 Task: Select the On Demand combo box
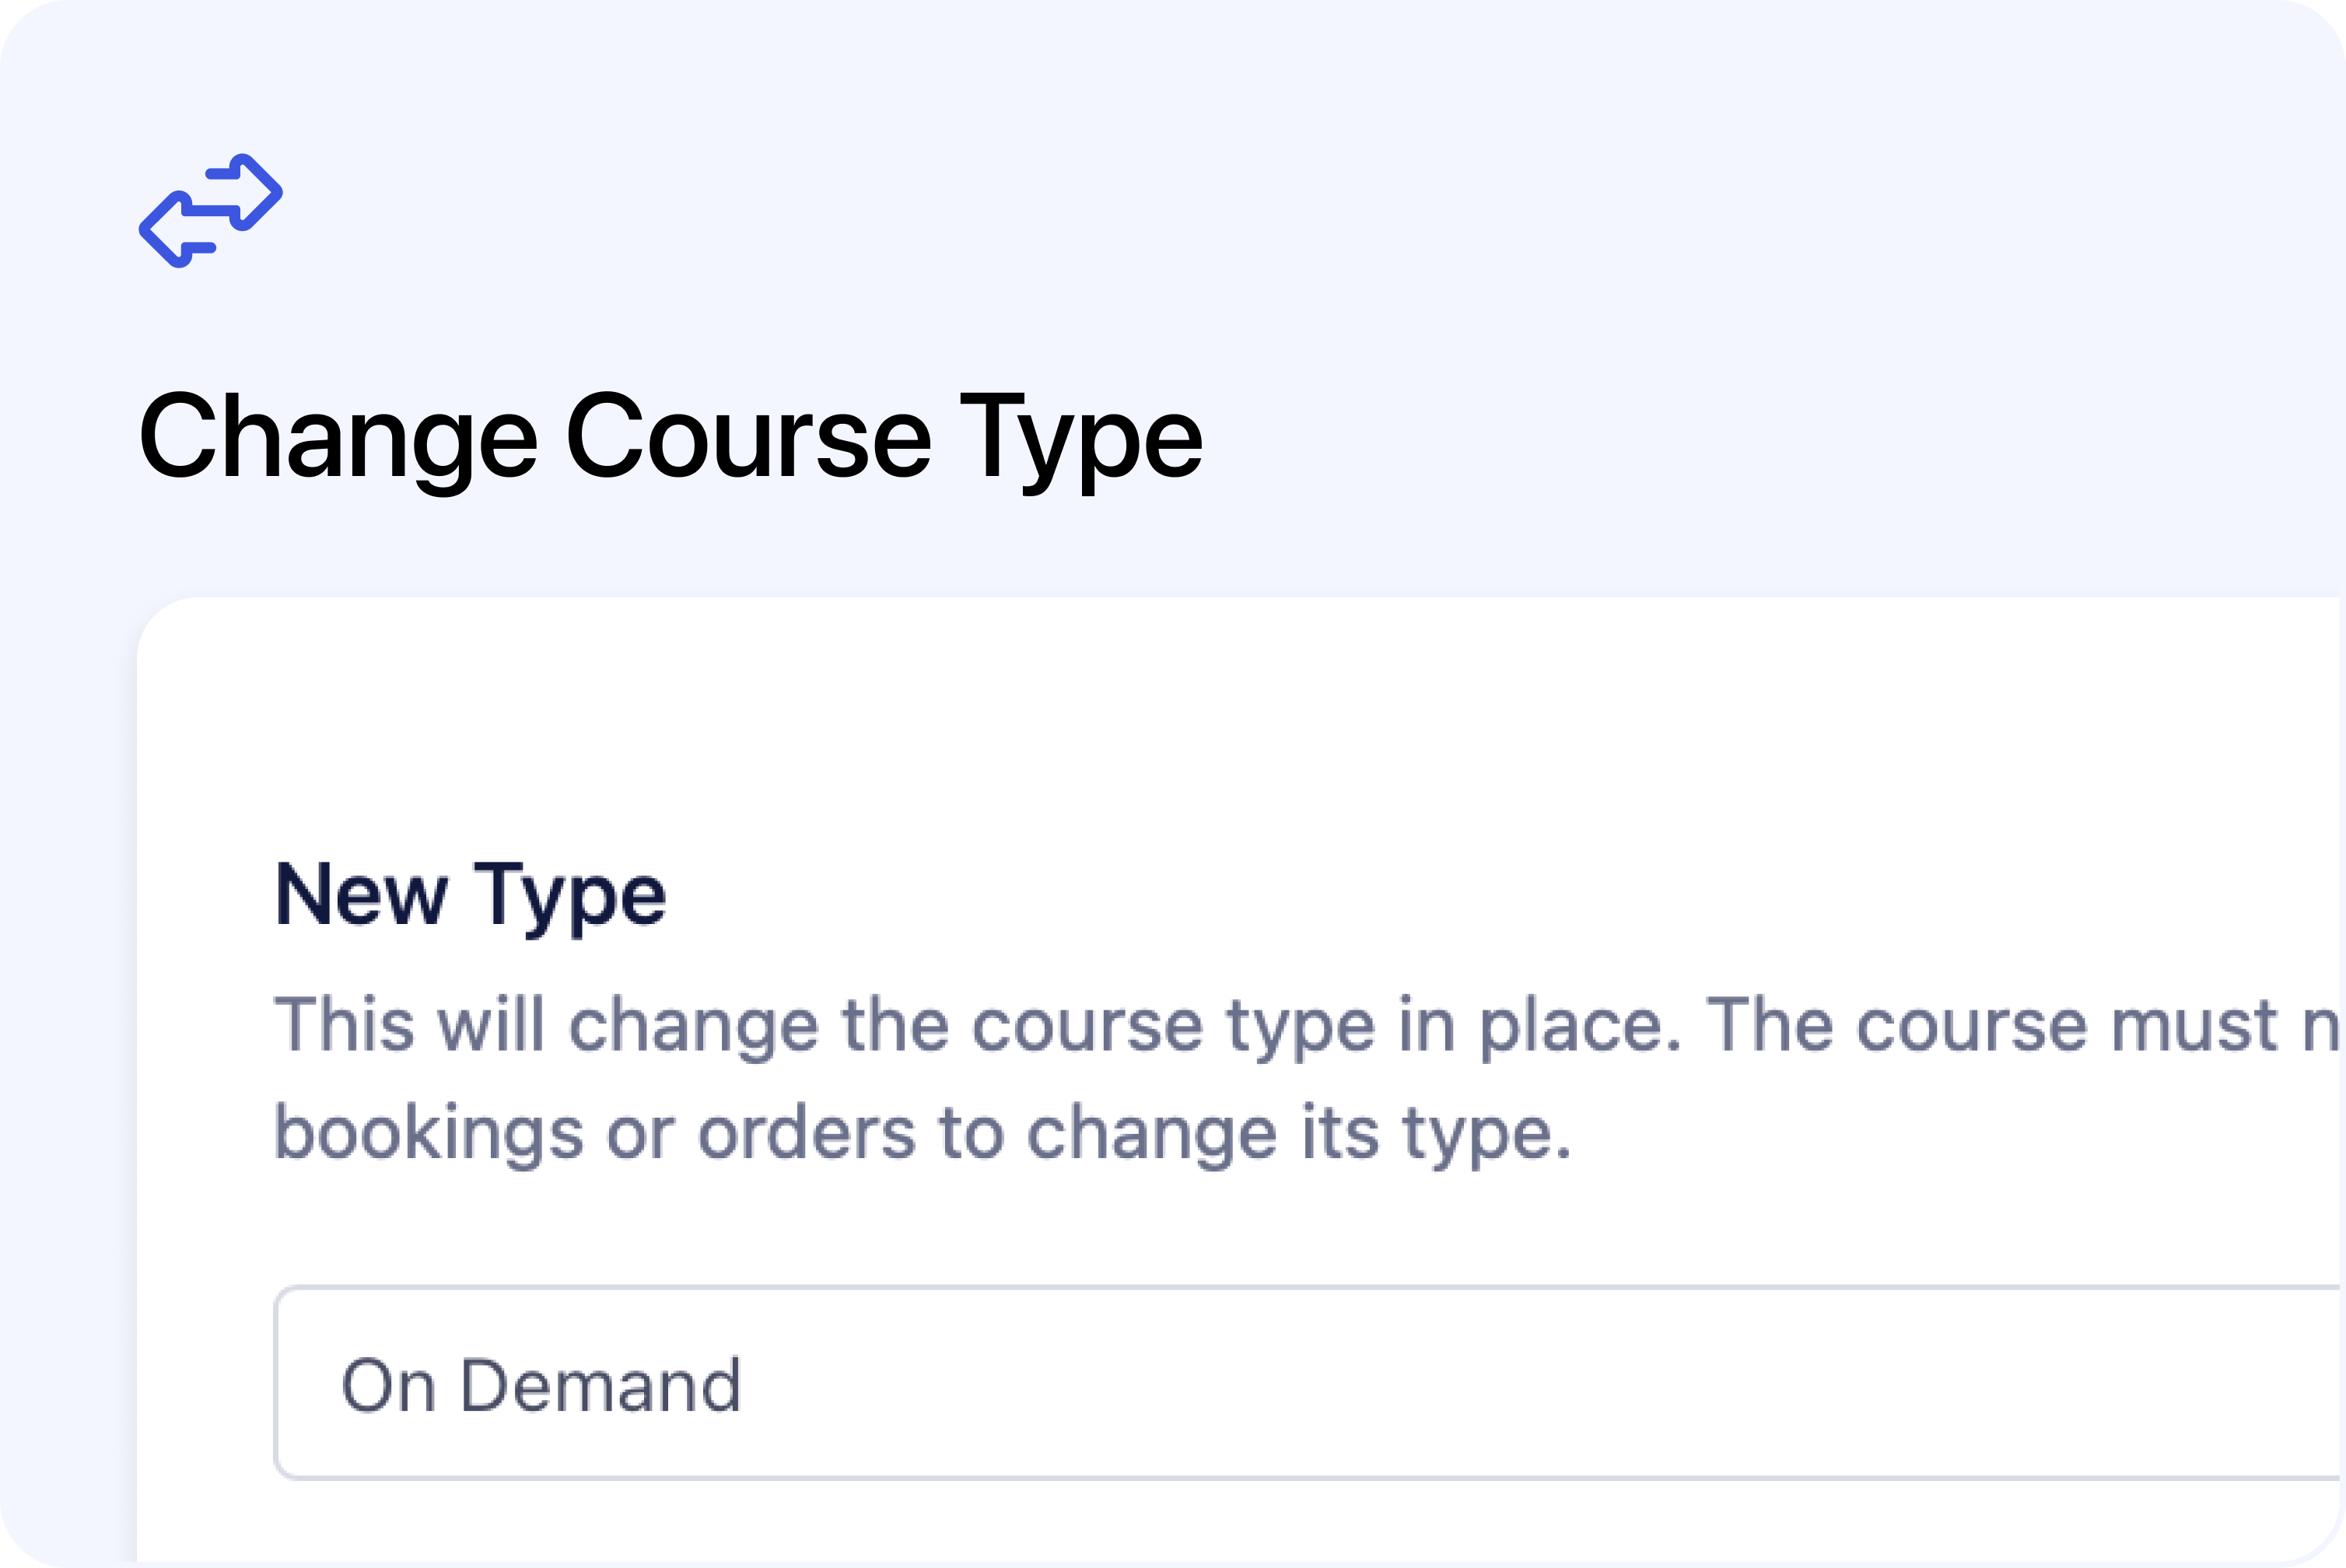pyautogui.click(x=1308, y=1383)
